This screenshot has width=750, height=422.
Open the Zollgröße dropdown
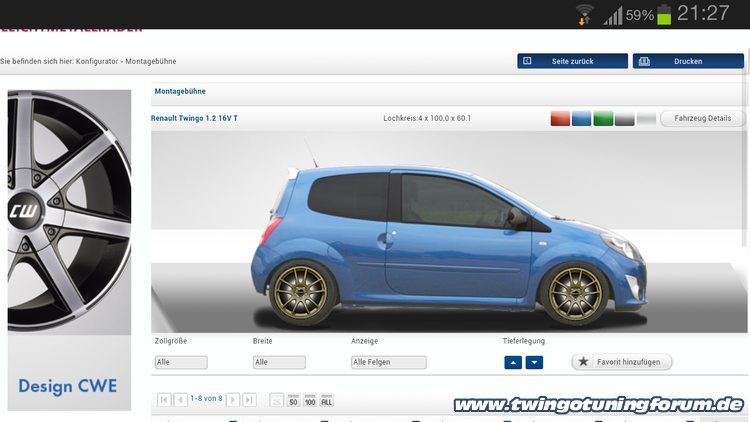pyautogui.click(x=181, y=362)
